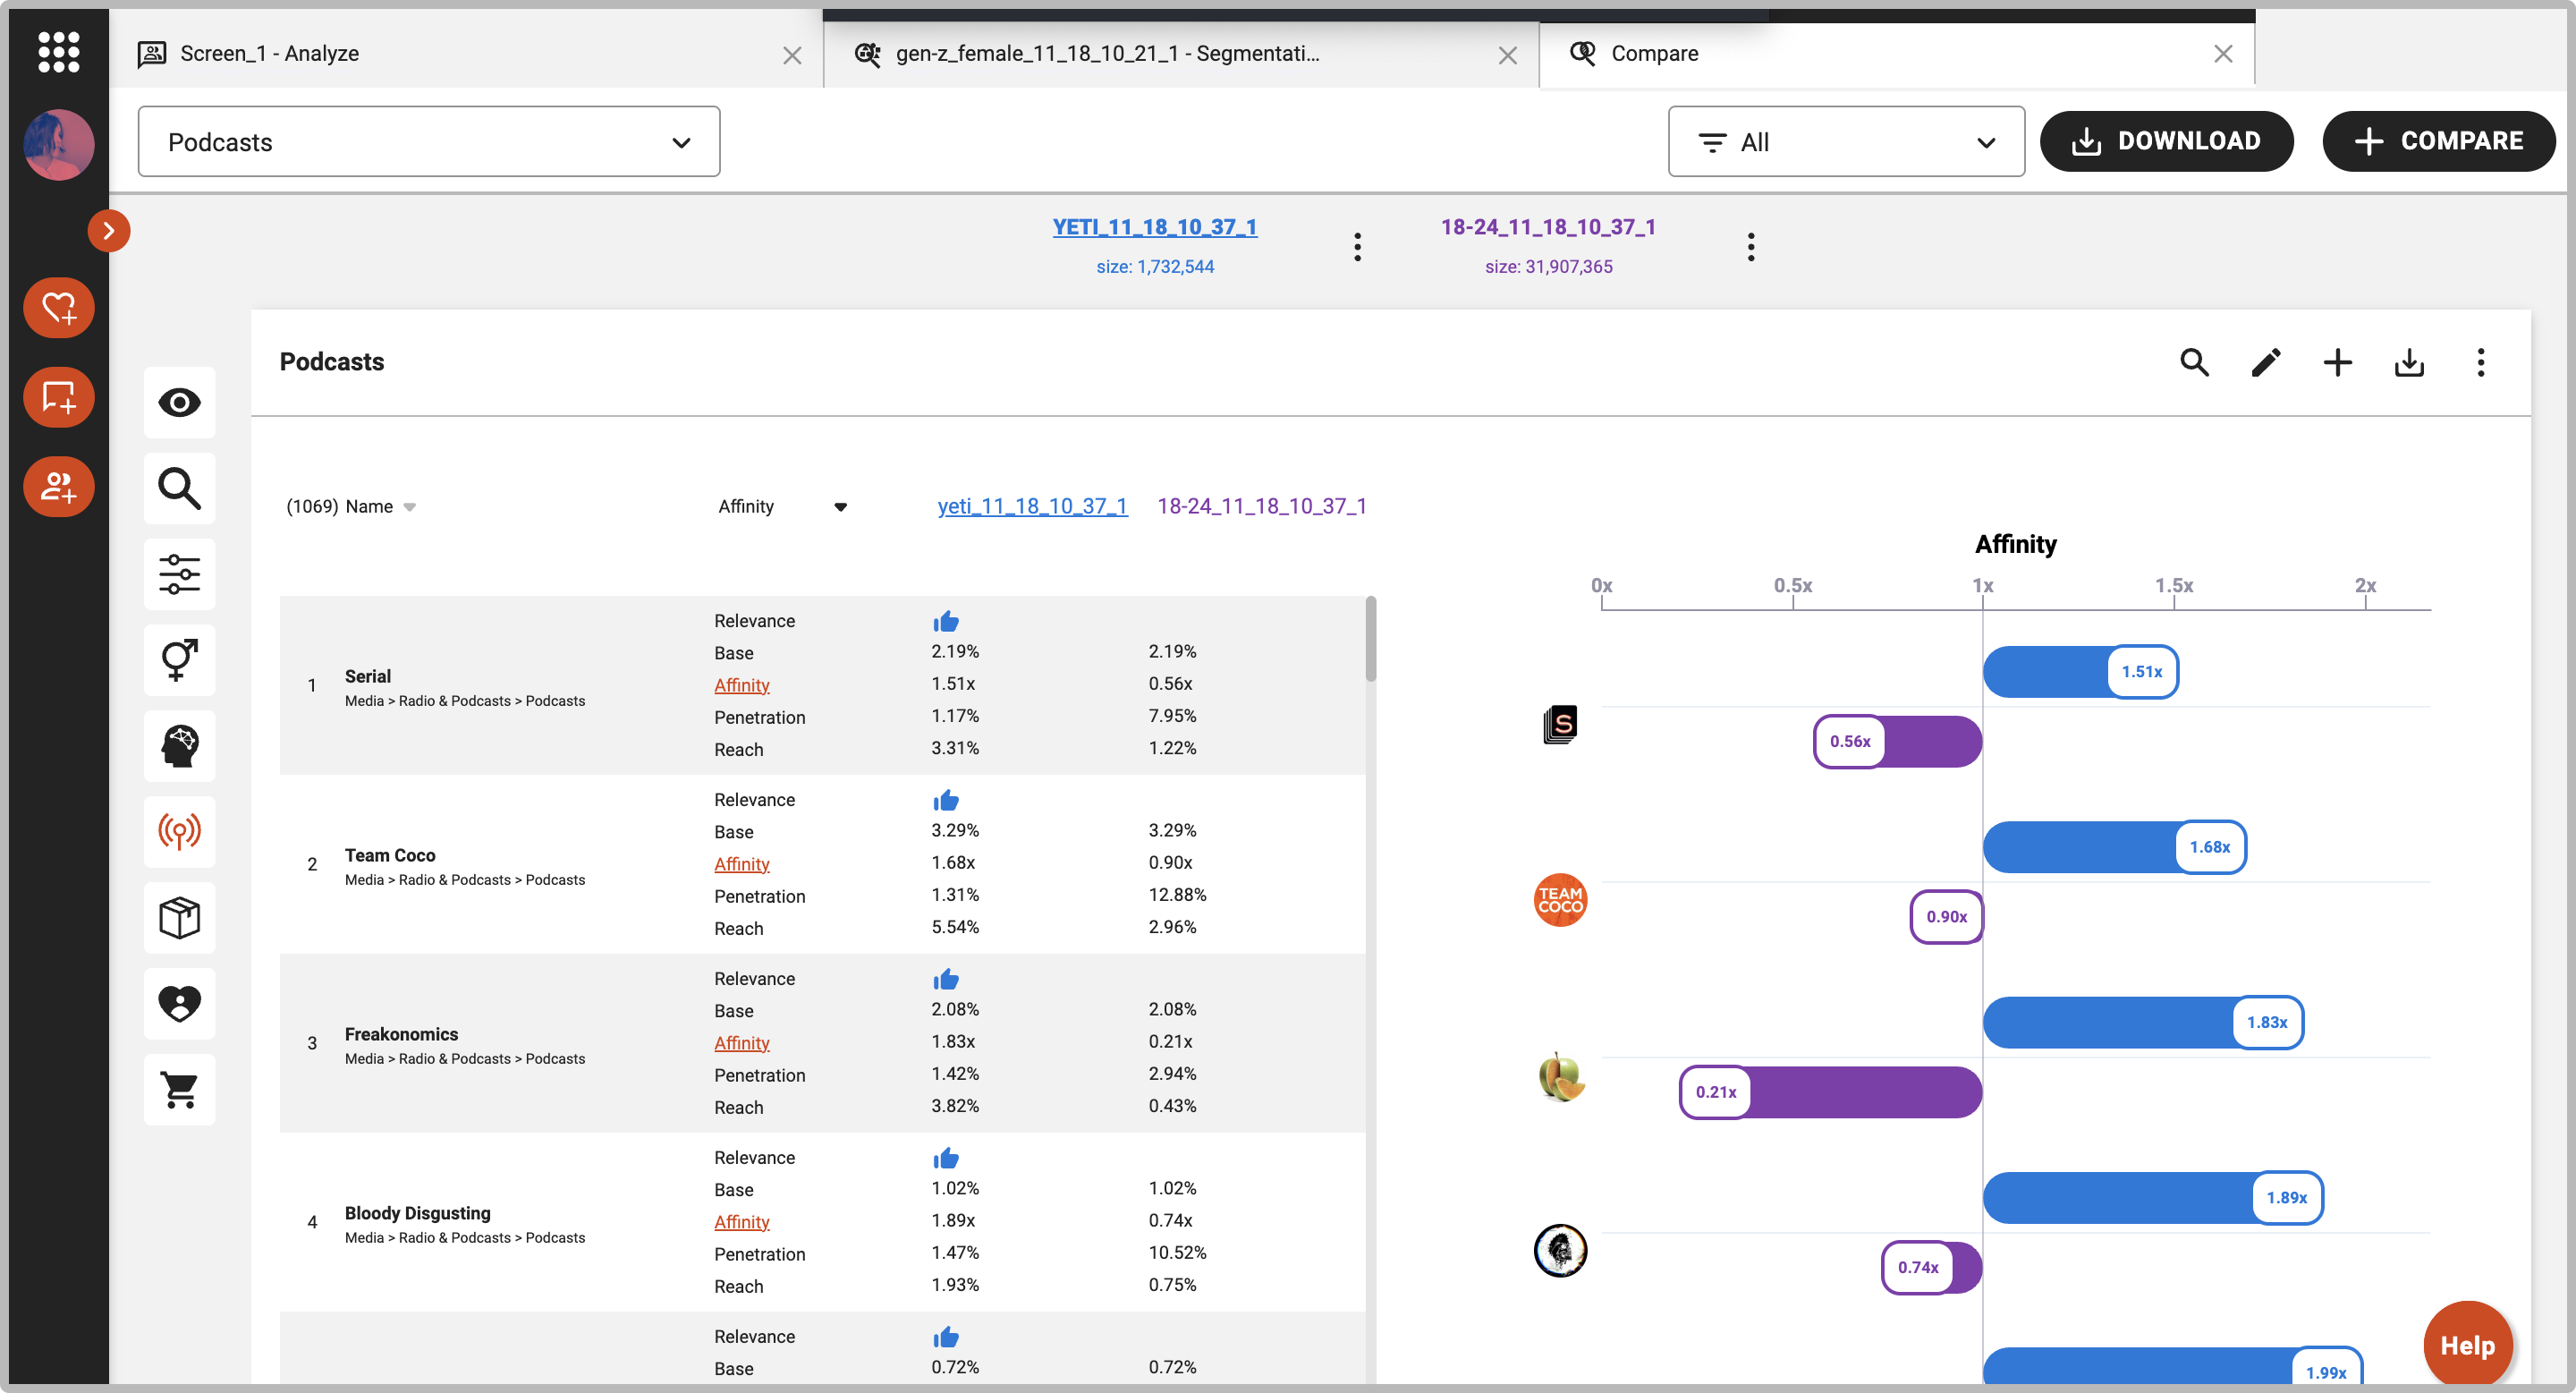Open the YETI_11_18_10_37_1 audience link
Image resolution: width=2576 pixels, height=1393 pixels.
point(1154,227)
